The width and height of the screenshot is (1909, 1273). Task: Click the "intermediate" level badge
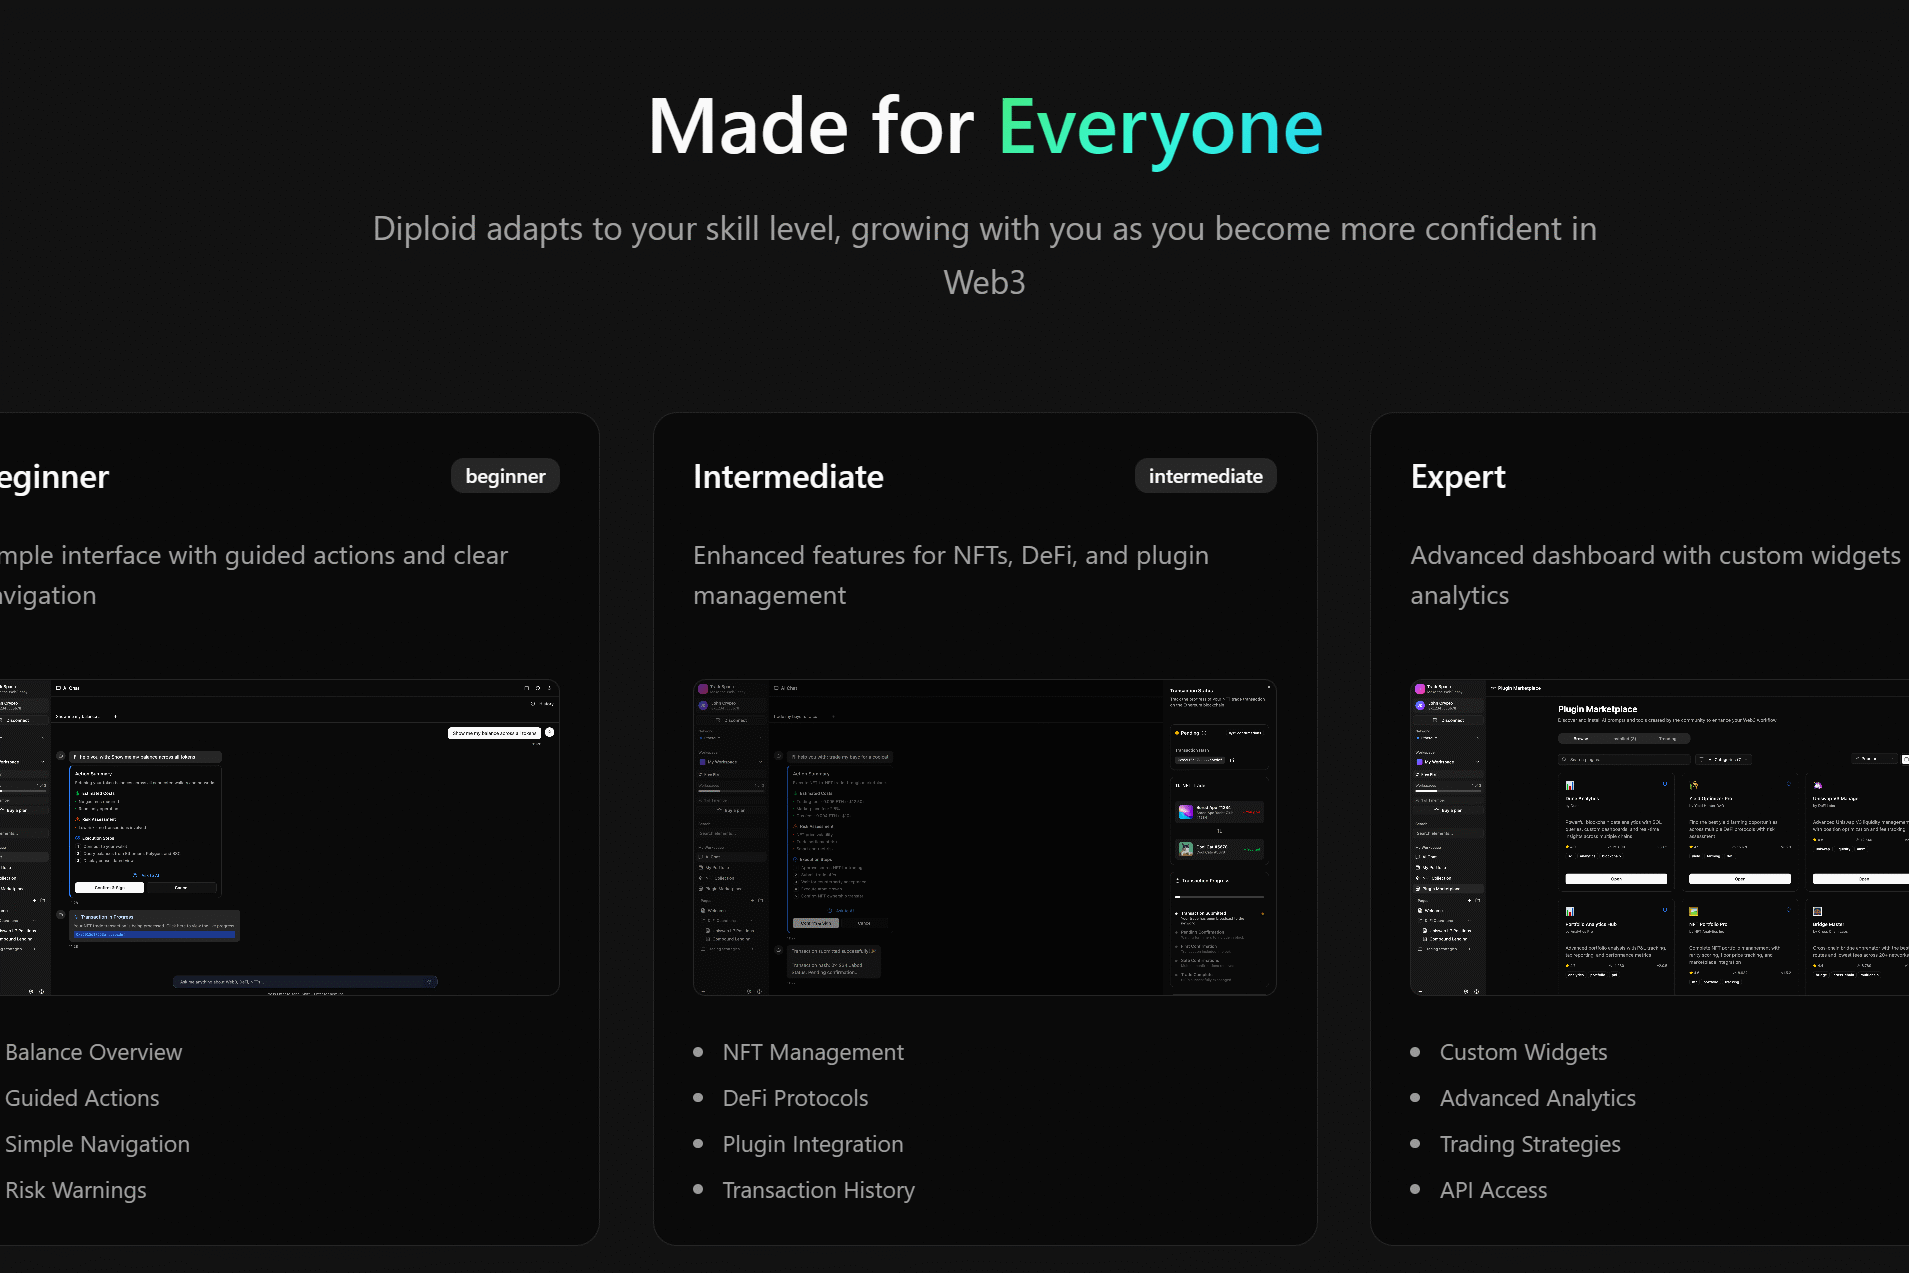click(1205, 476)
